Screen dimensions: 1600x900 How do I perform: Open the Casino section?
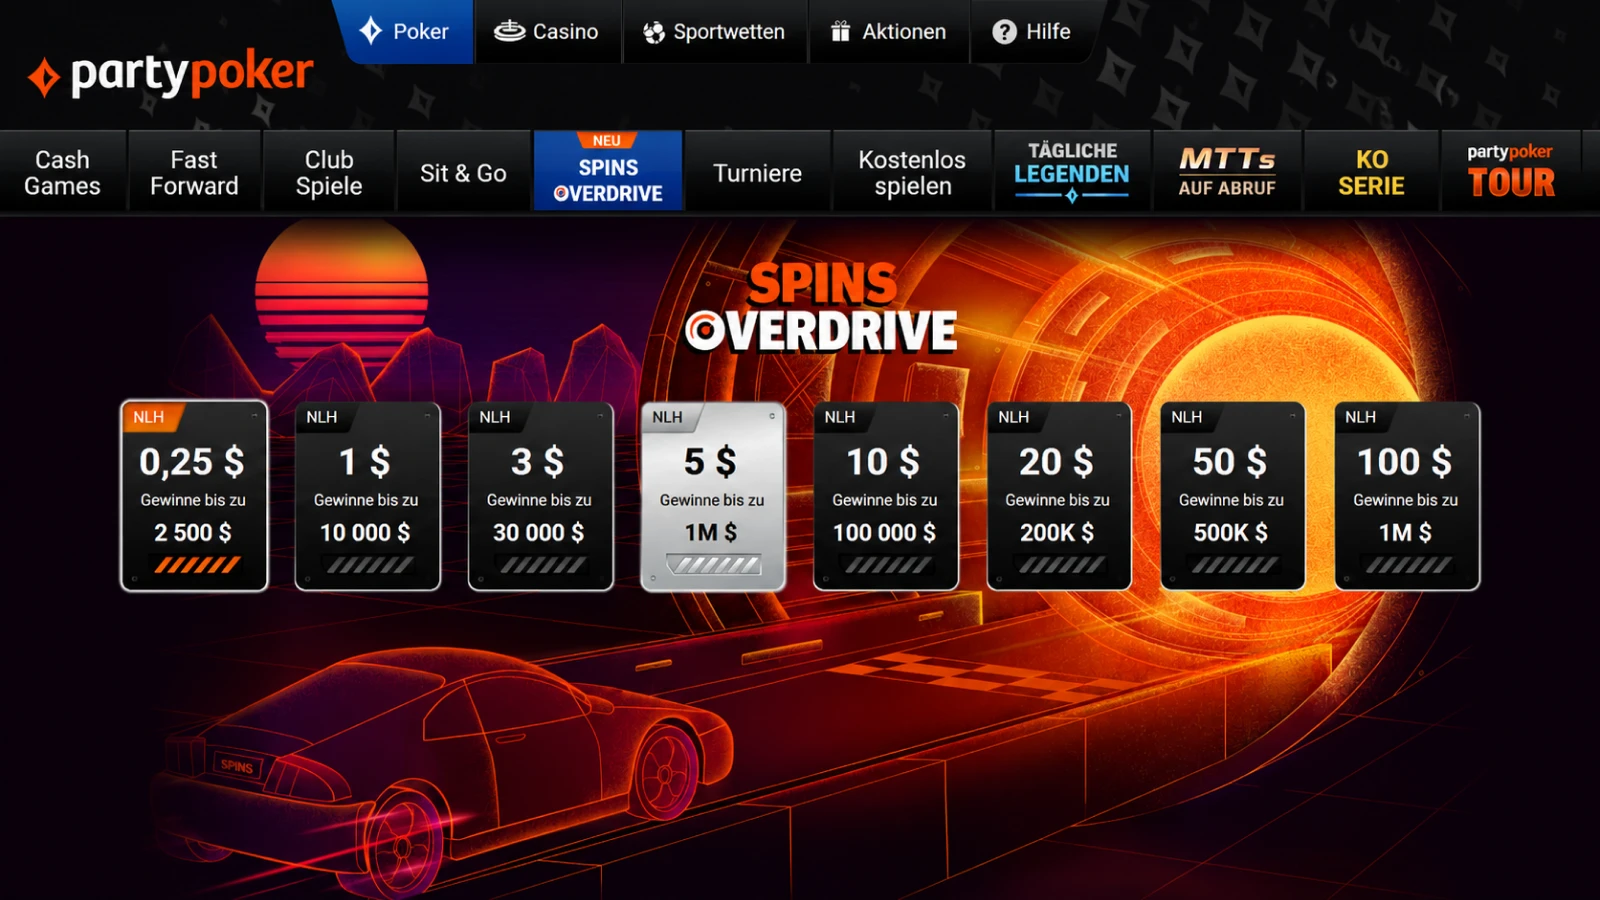(x=547, y=31)
